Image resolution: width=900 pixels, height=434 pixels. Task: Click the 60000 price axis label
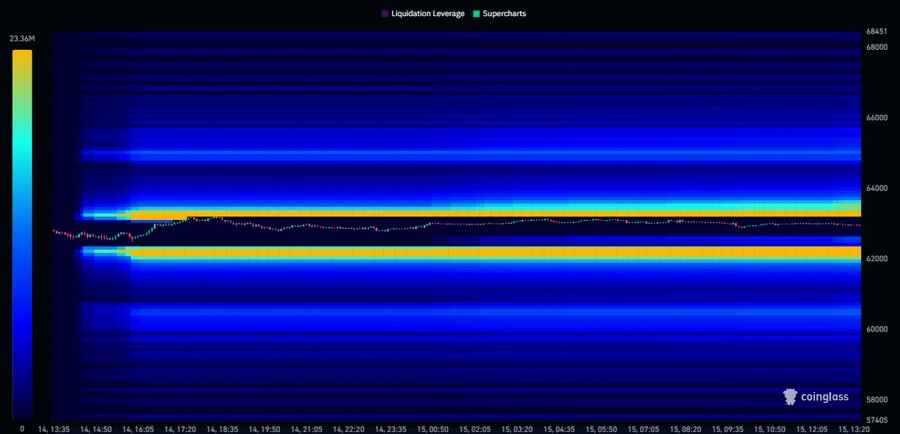tap(875, 329)
